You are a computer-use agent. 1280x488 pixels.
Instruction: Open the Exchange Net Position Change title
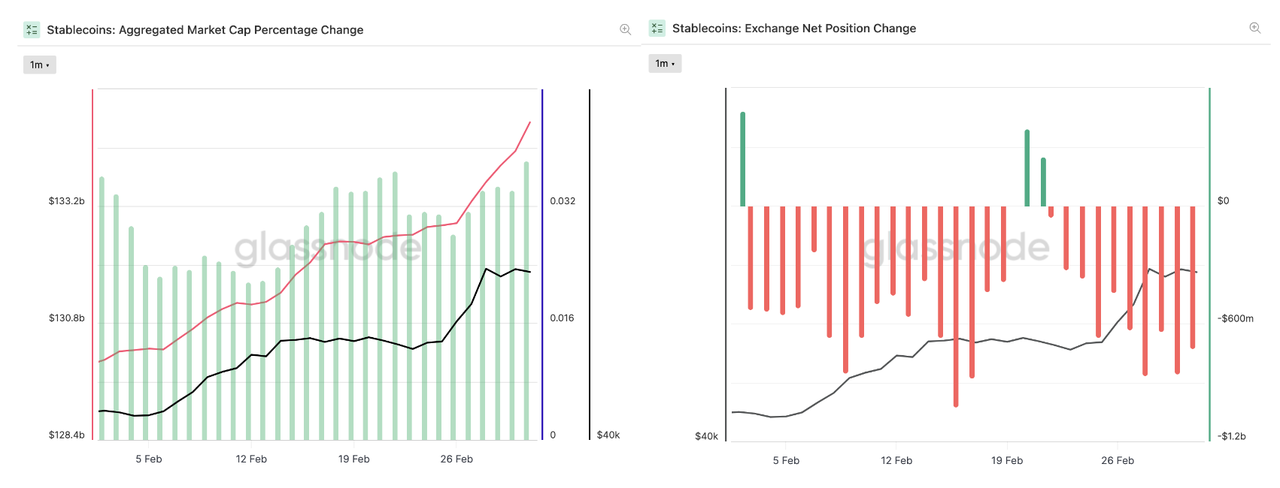794,29
